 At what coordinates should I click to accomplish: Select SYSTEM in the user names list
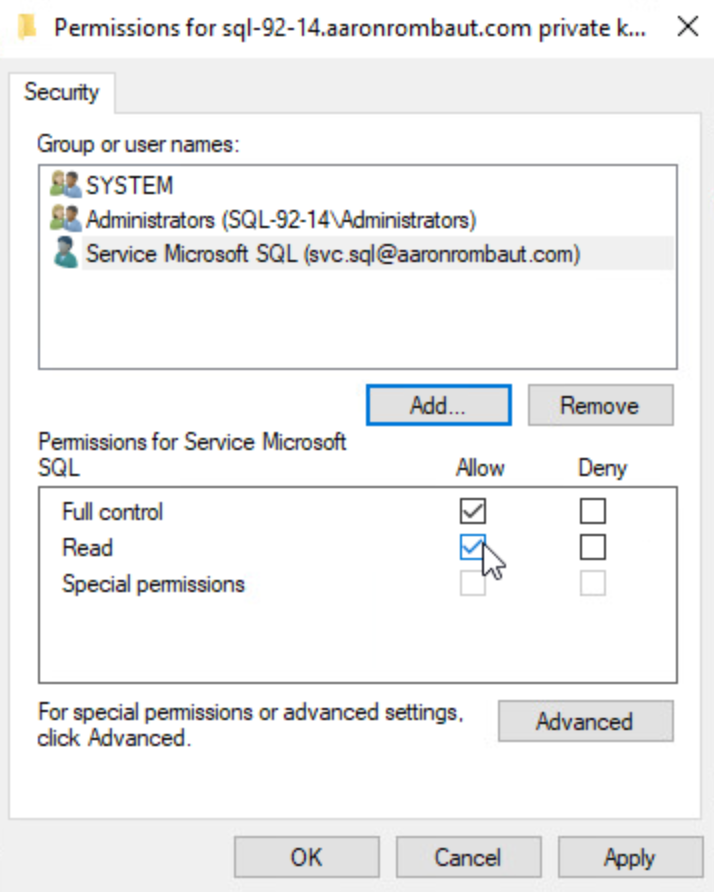pos(129,186)
